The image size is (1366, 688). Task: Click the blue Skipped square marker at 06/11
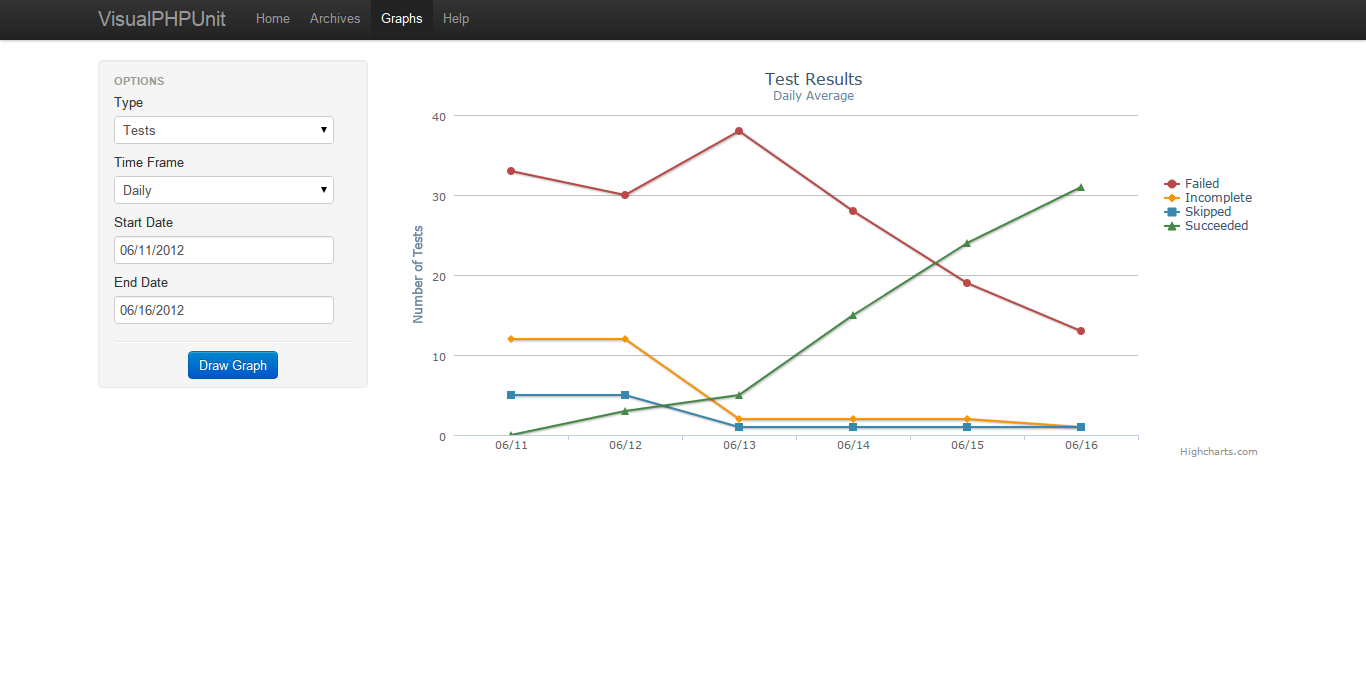512,395
